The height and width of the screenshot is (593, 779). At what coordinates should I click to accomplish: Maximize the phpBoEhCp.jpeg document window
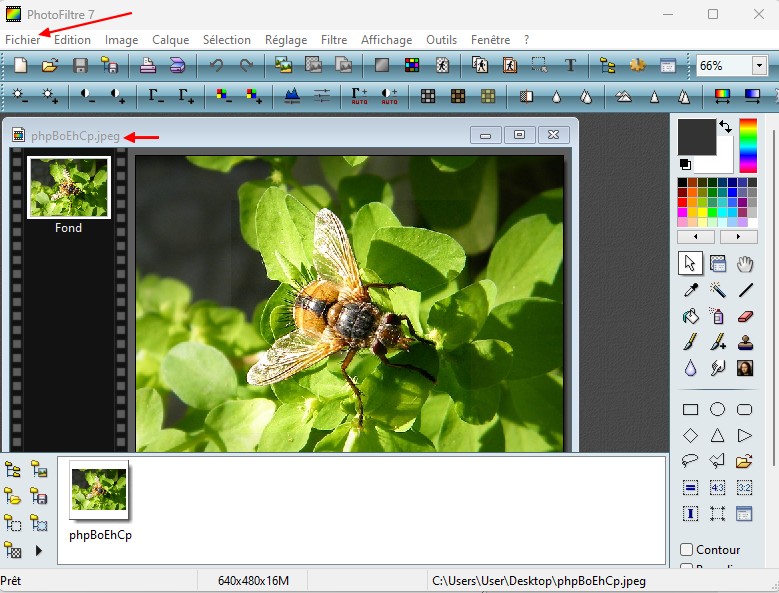[519, 135]
